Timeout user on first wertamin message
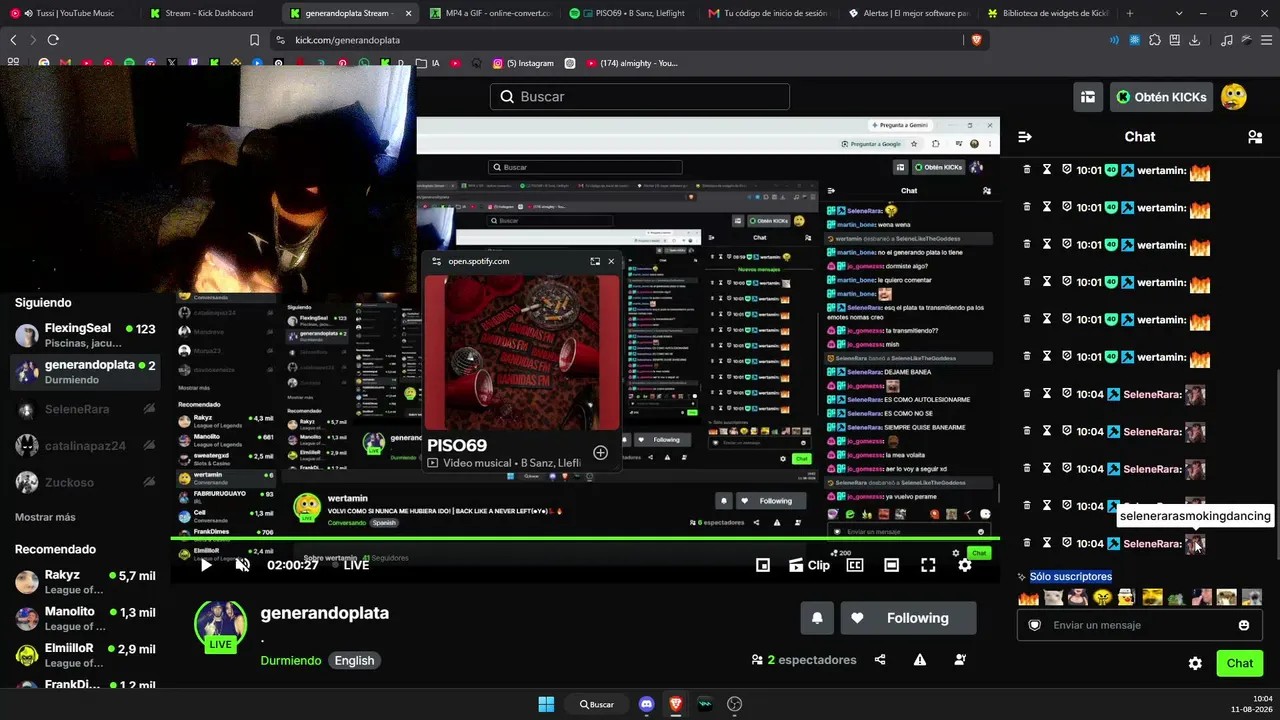This screenshot has width=1280, height=720. pyautogui.click(x=1047, y=170)
